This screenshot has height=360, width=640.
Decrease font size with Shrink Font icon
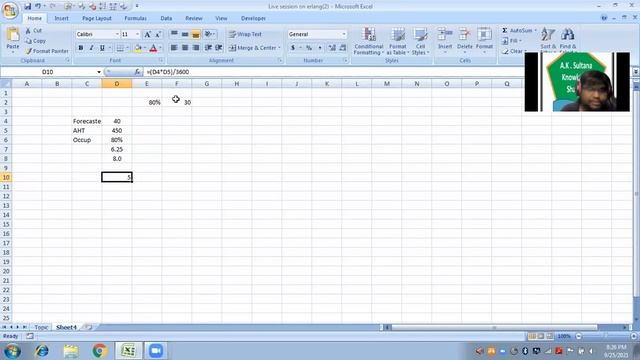(158, 34)
